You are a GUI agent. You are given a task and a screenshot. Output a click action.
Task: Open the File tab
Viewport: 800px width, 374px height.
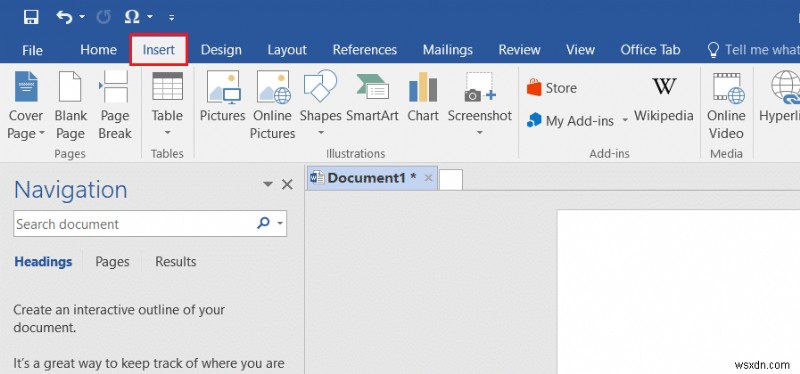coord(32,50)
